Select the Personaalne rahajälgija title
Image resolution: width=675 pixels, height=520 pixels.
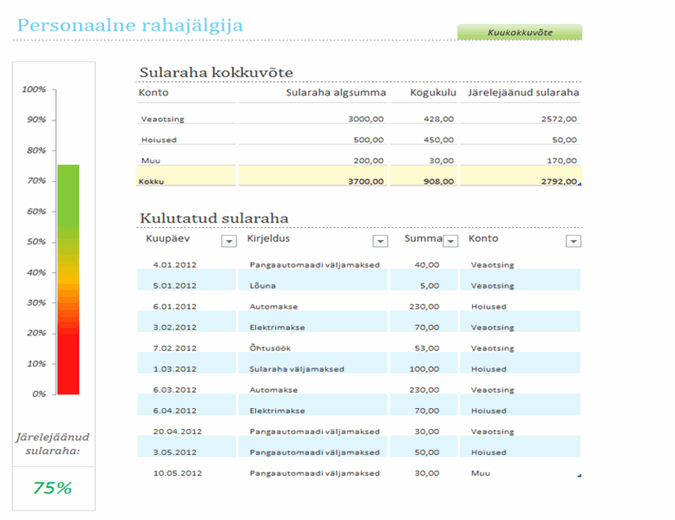point(130,25)
